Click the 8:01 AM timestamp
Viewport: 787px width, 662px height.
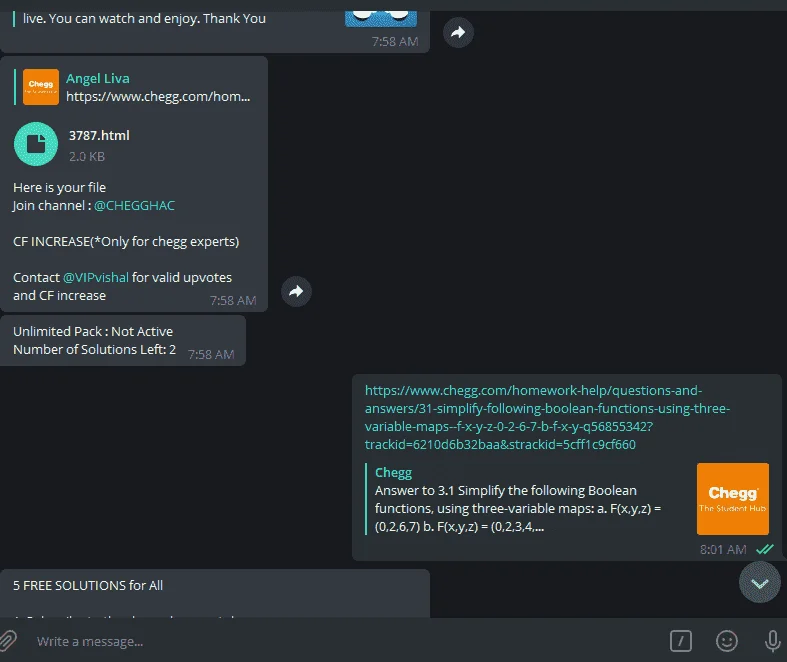tap(723, 550)
